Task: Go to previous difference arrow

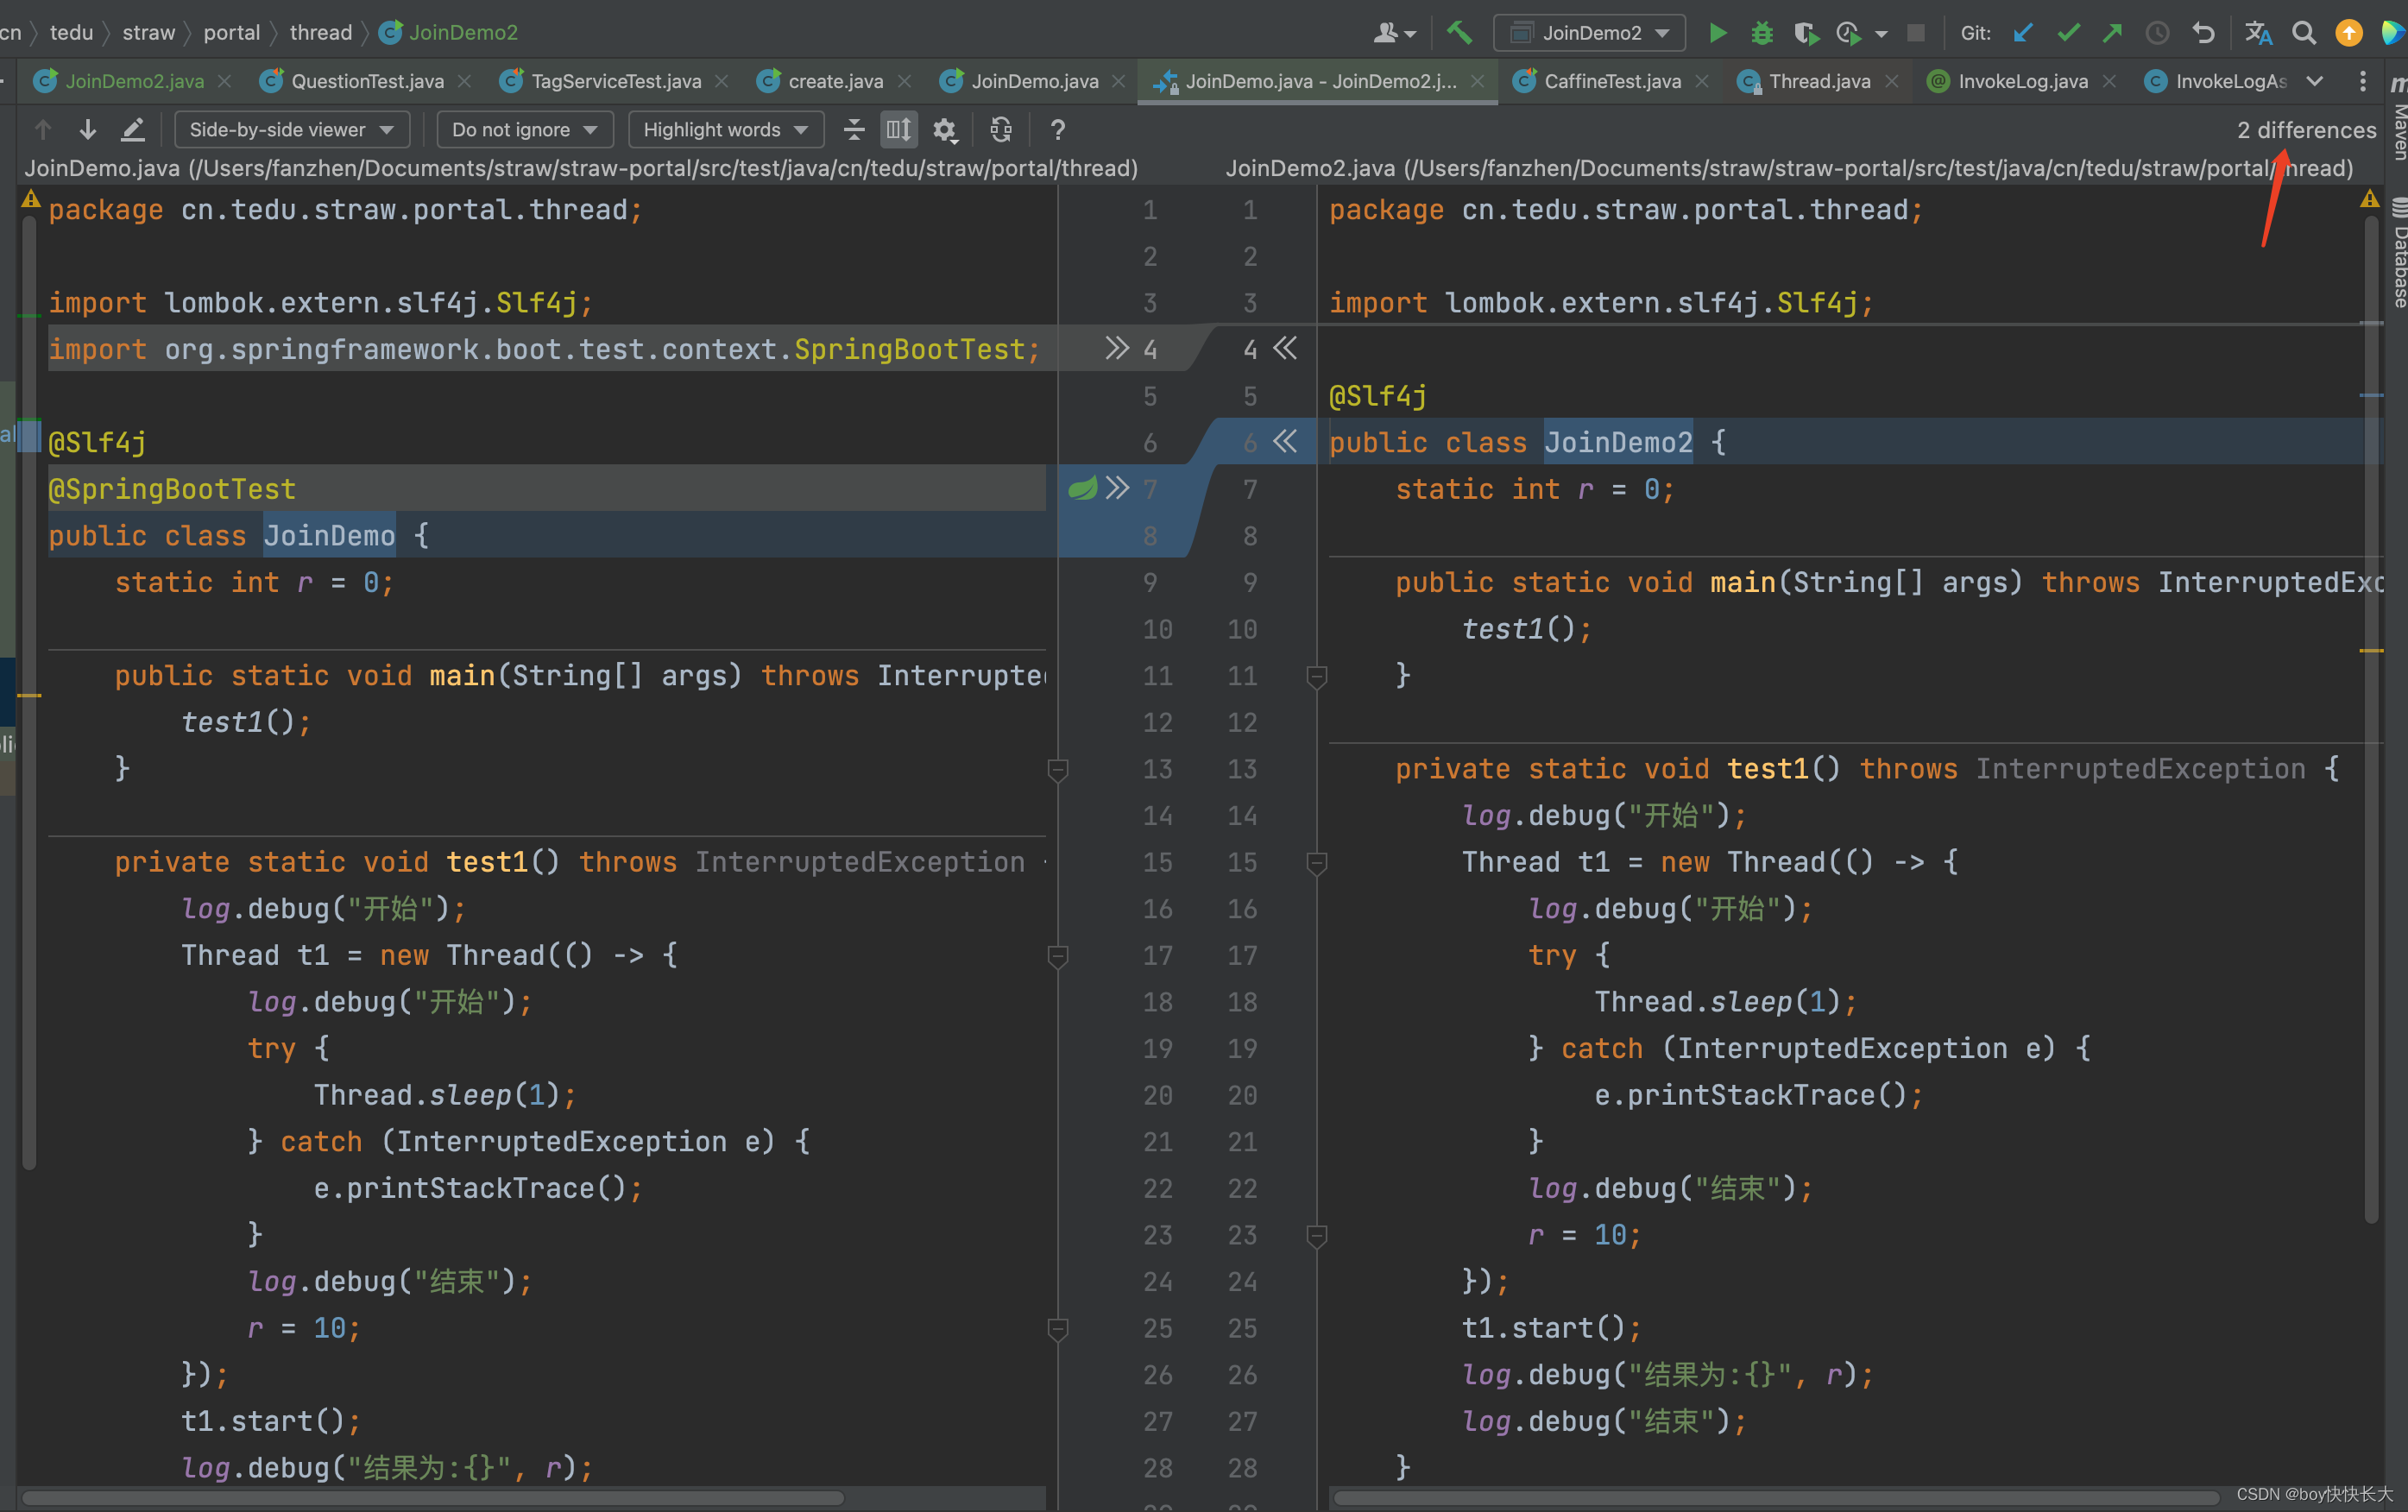Action: coord(43,129)
